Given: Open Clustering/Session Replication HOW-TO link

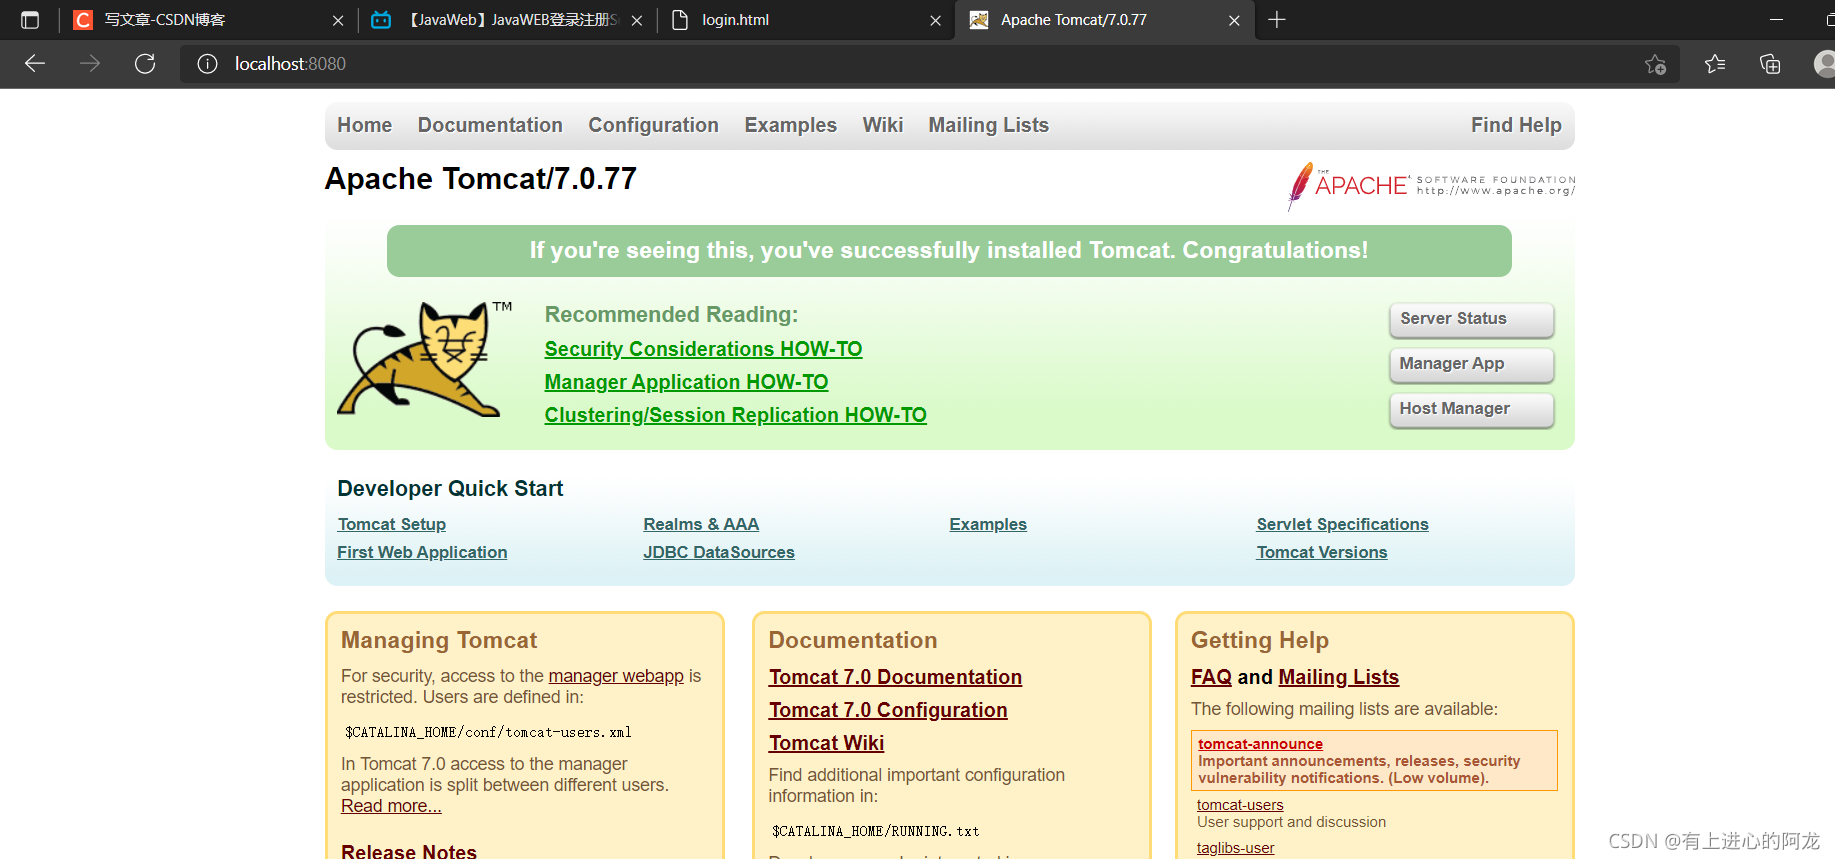Looking at the screenshot, I should 735,415.
